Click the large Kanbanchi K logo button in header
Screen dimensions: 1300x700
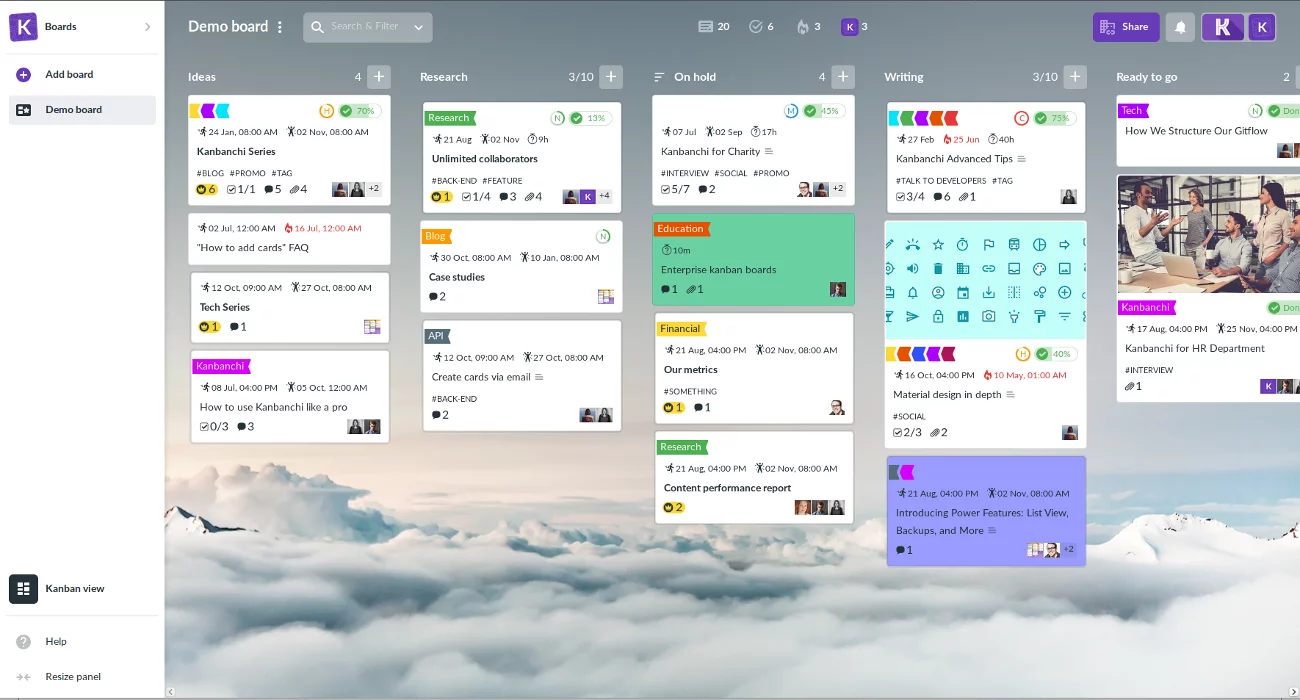[x=1222, y=27]
